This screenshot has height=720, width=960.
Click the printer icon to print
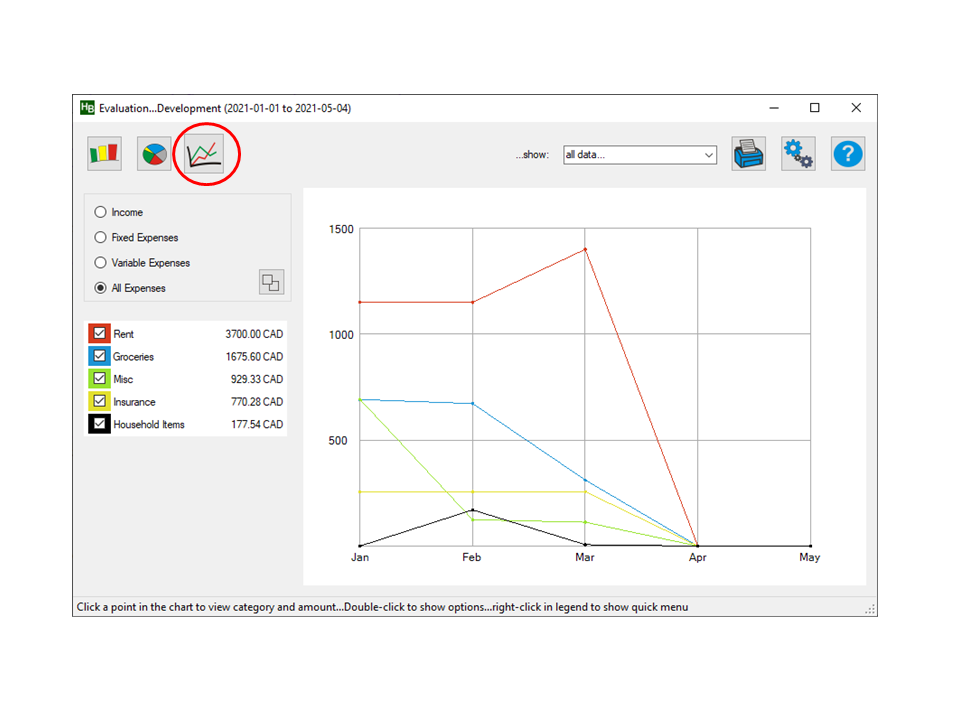748,154
